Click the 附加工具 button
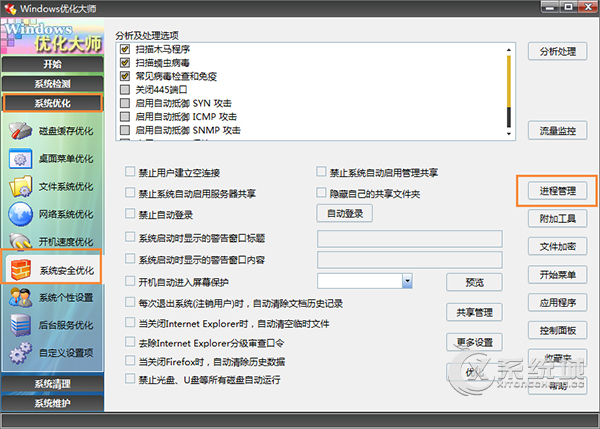600x429 pixels. pyautogui.click(x=558, y=219)
